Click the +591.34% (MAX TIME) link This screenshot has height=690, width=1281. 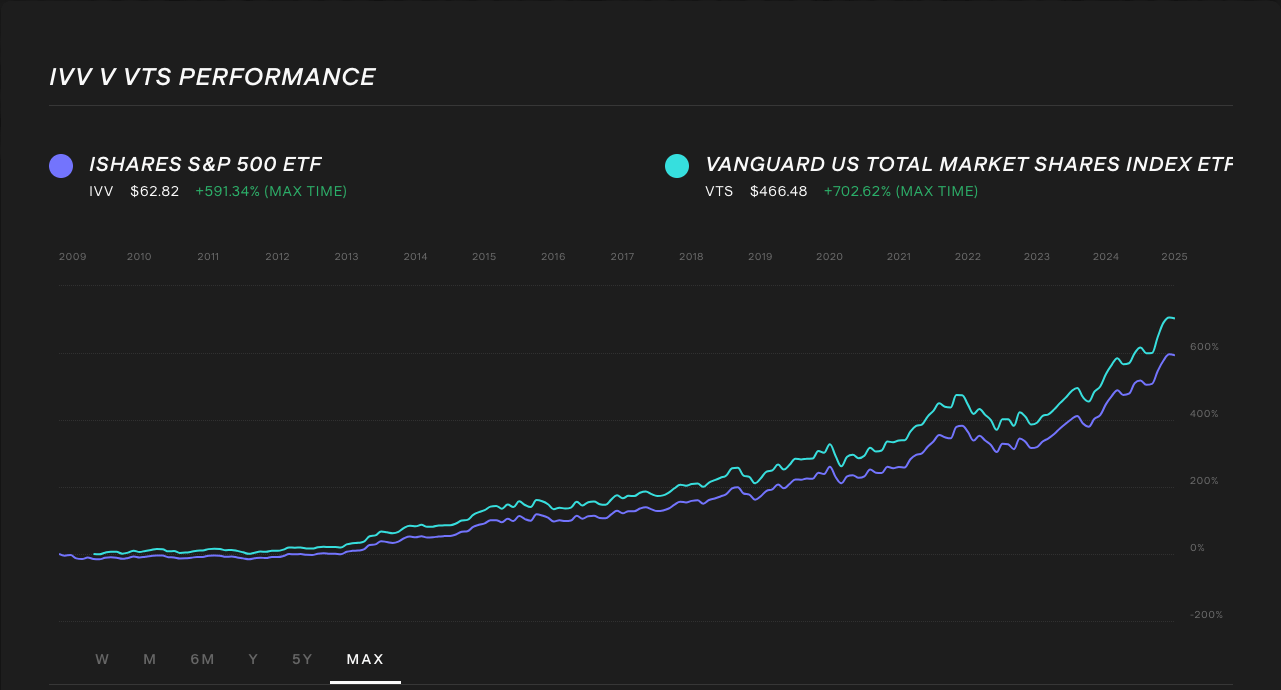pos(271,191)
